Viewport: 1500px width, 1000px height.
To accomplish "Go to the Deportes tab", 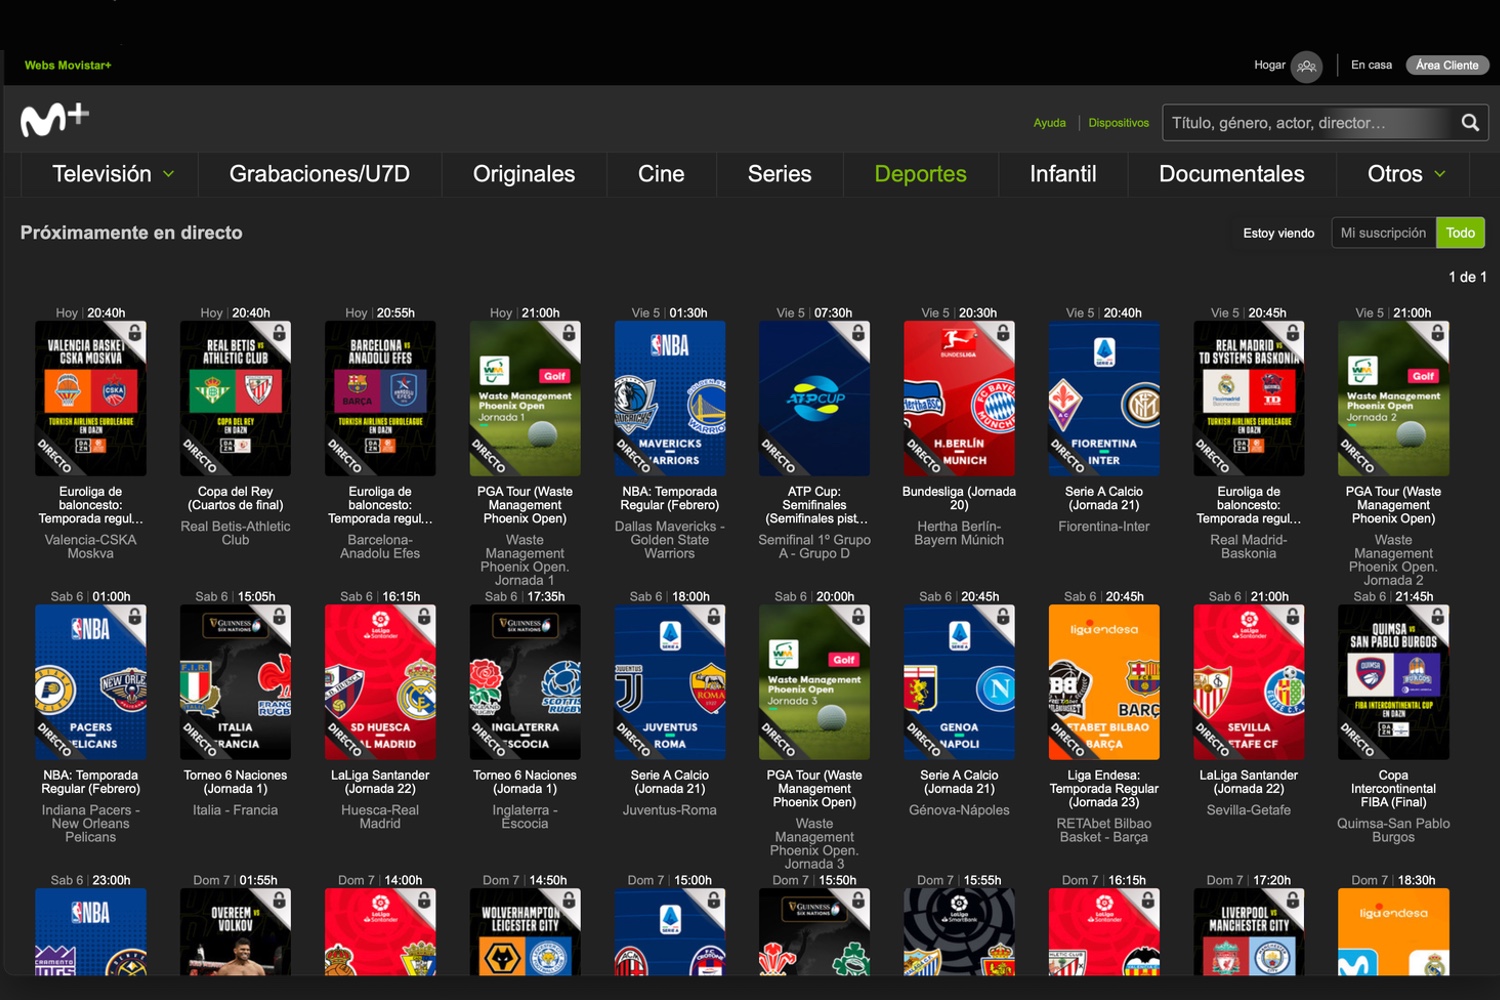I will (x=920, y=174).
